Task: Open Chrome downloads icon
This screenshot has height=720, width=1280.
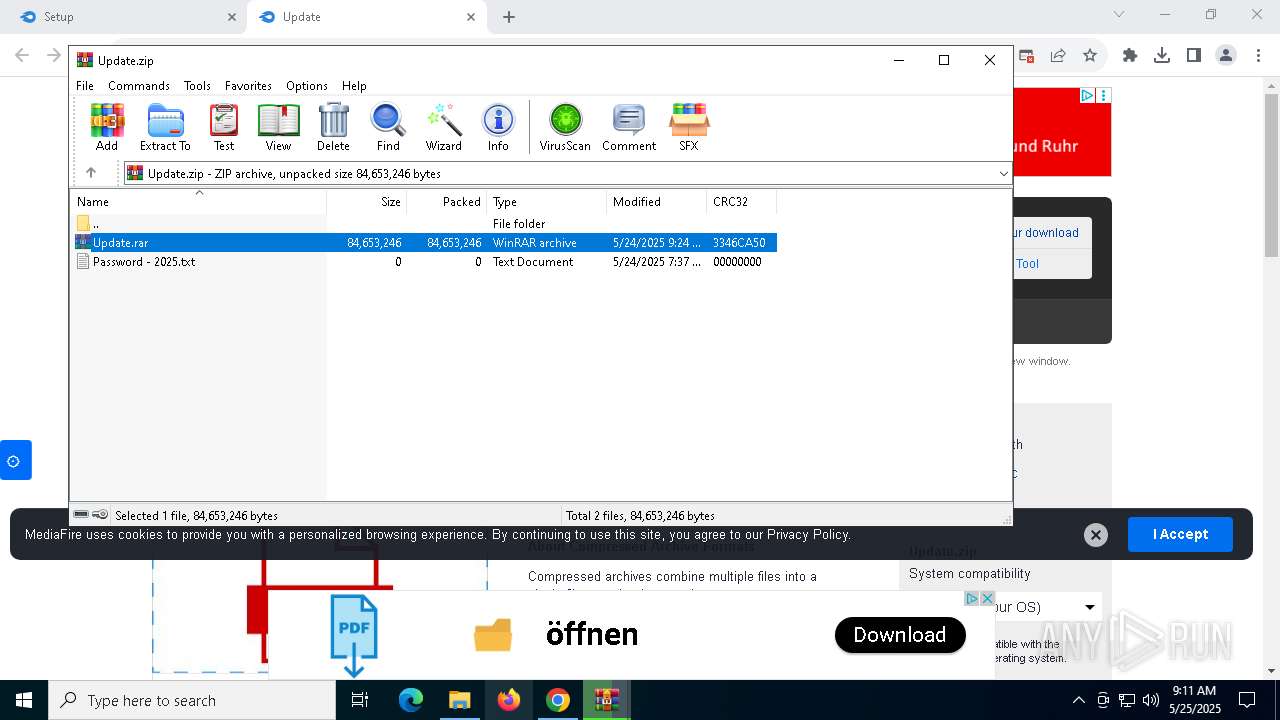Action: (x=1162, y=56)
